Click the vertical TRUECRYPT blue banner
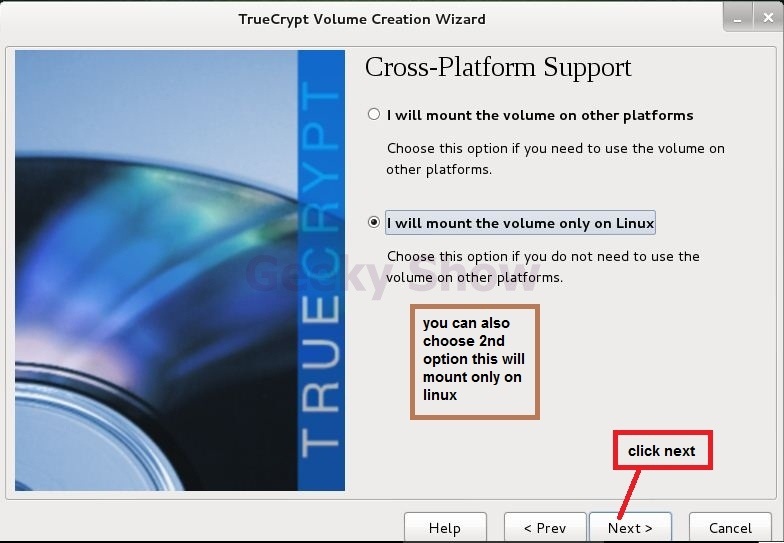Image resolution: width=784 pixels, height=543 pixels. click(321, 270)
